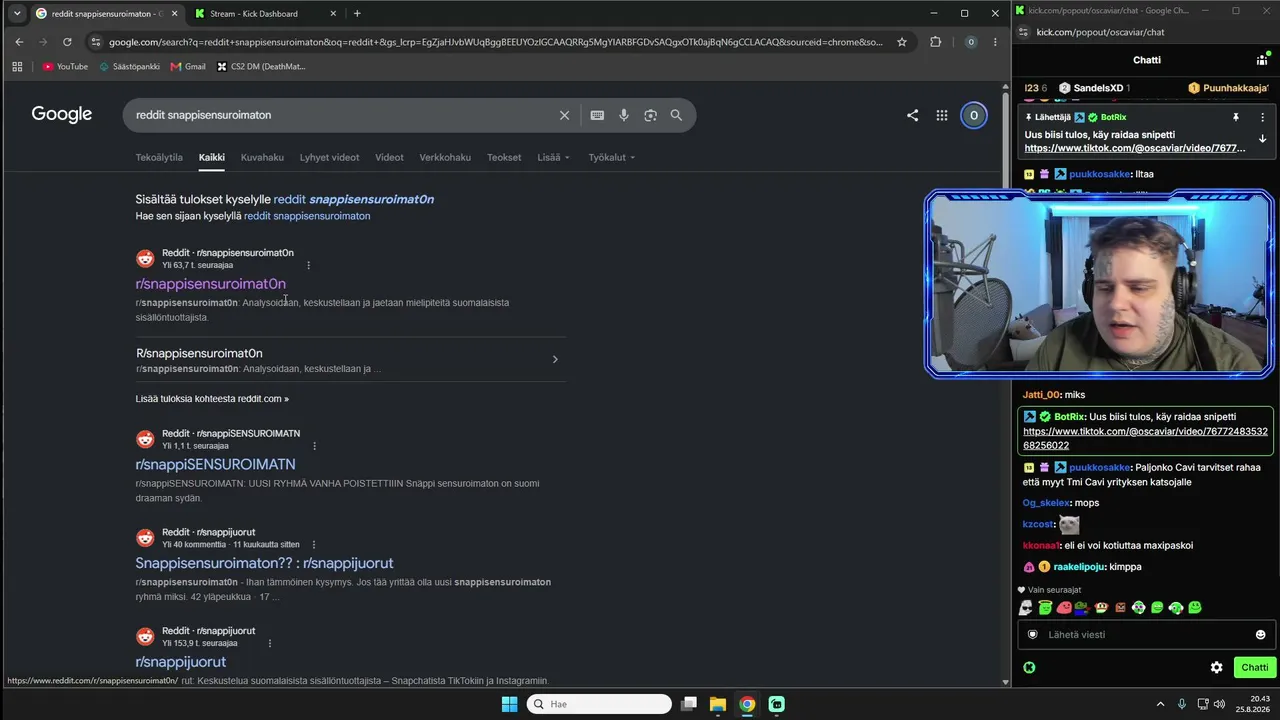Image resolution: width=1280 pixels, height=720 pixels.
Task: Share the search results page
Action: 912,115
